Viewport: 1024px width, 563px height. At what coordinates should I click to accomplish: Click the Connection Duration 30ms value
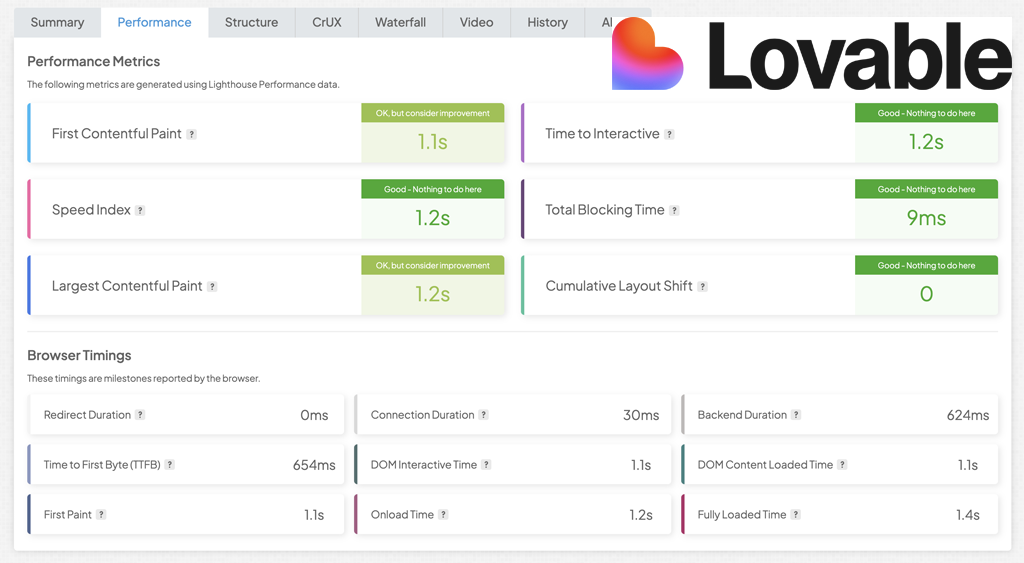point(641,415)
